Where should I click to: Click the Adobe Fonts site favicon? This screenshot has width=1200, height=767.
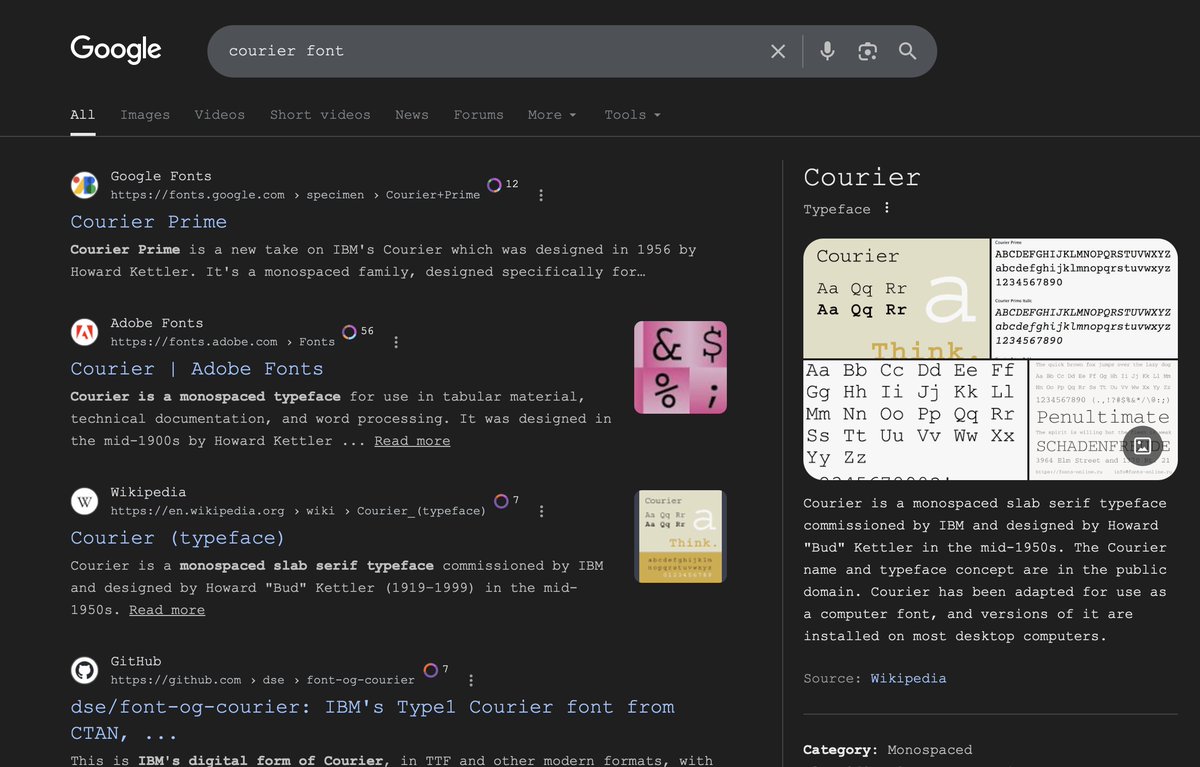pos(84,332)
